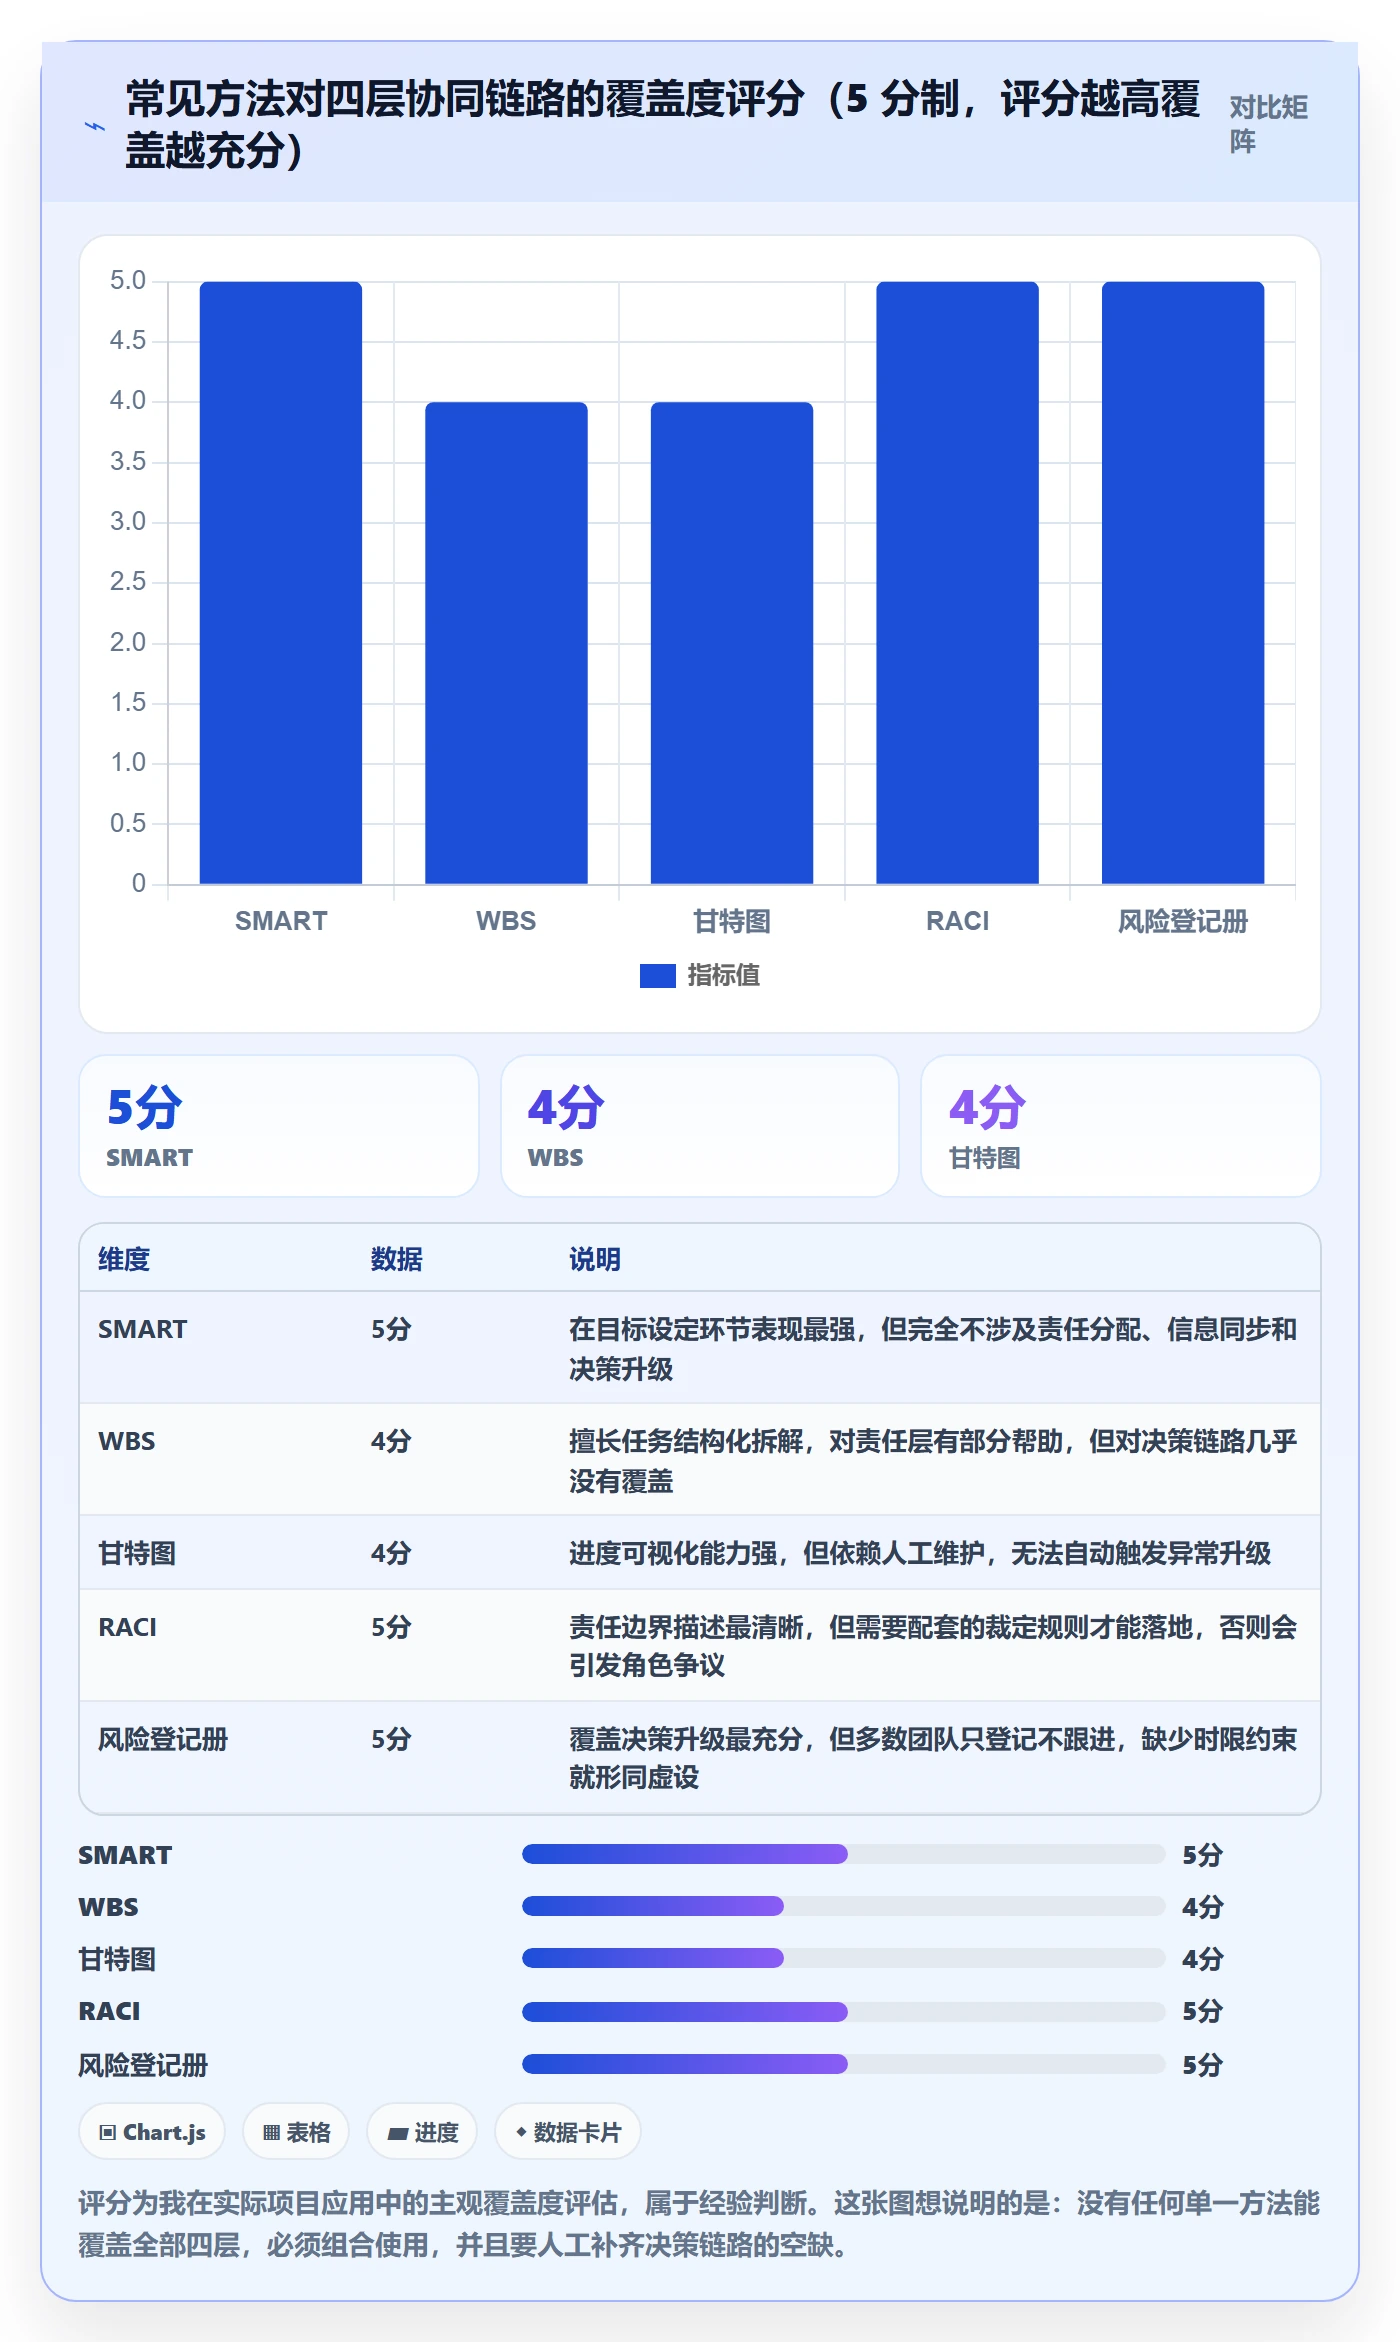
Task: Click the 5.0 y-axis tick label
Action: click(x=128, y=281)
